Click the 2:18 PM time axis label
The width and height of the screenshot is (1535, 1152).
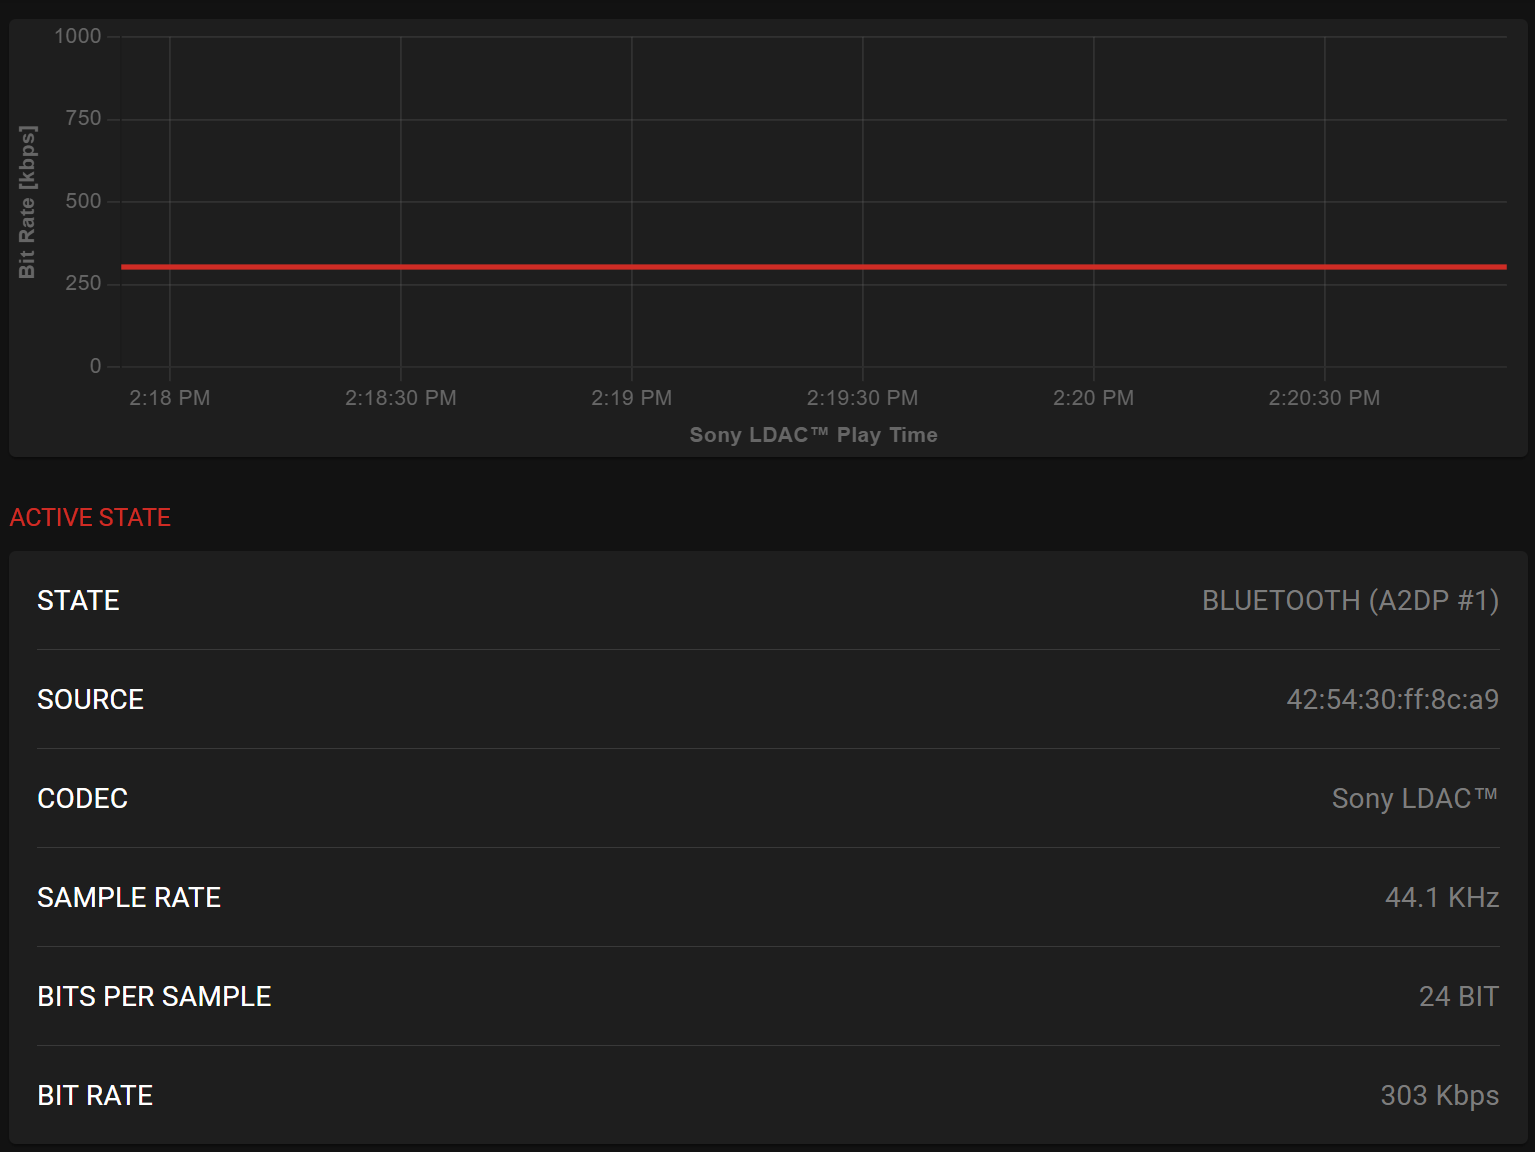click(x=170, y=398)
